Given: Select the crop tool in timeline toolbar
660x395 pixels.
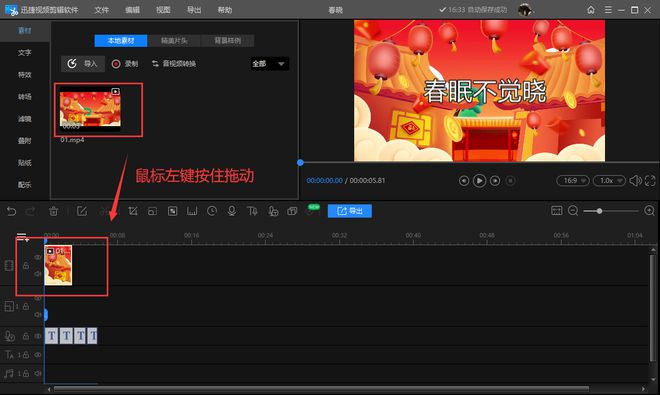Looking at the screenshot, I should (x=133, y=211).
